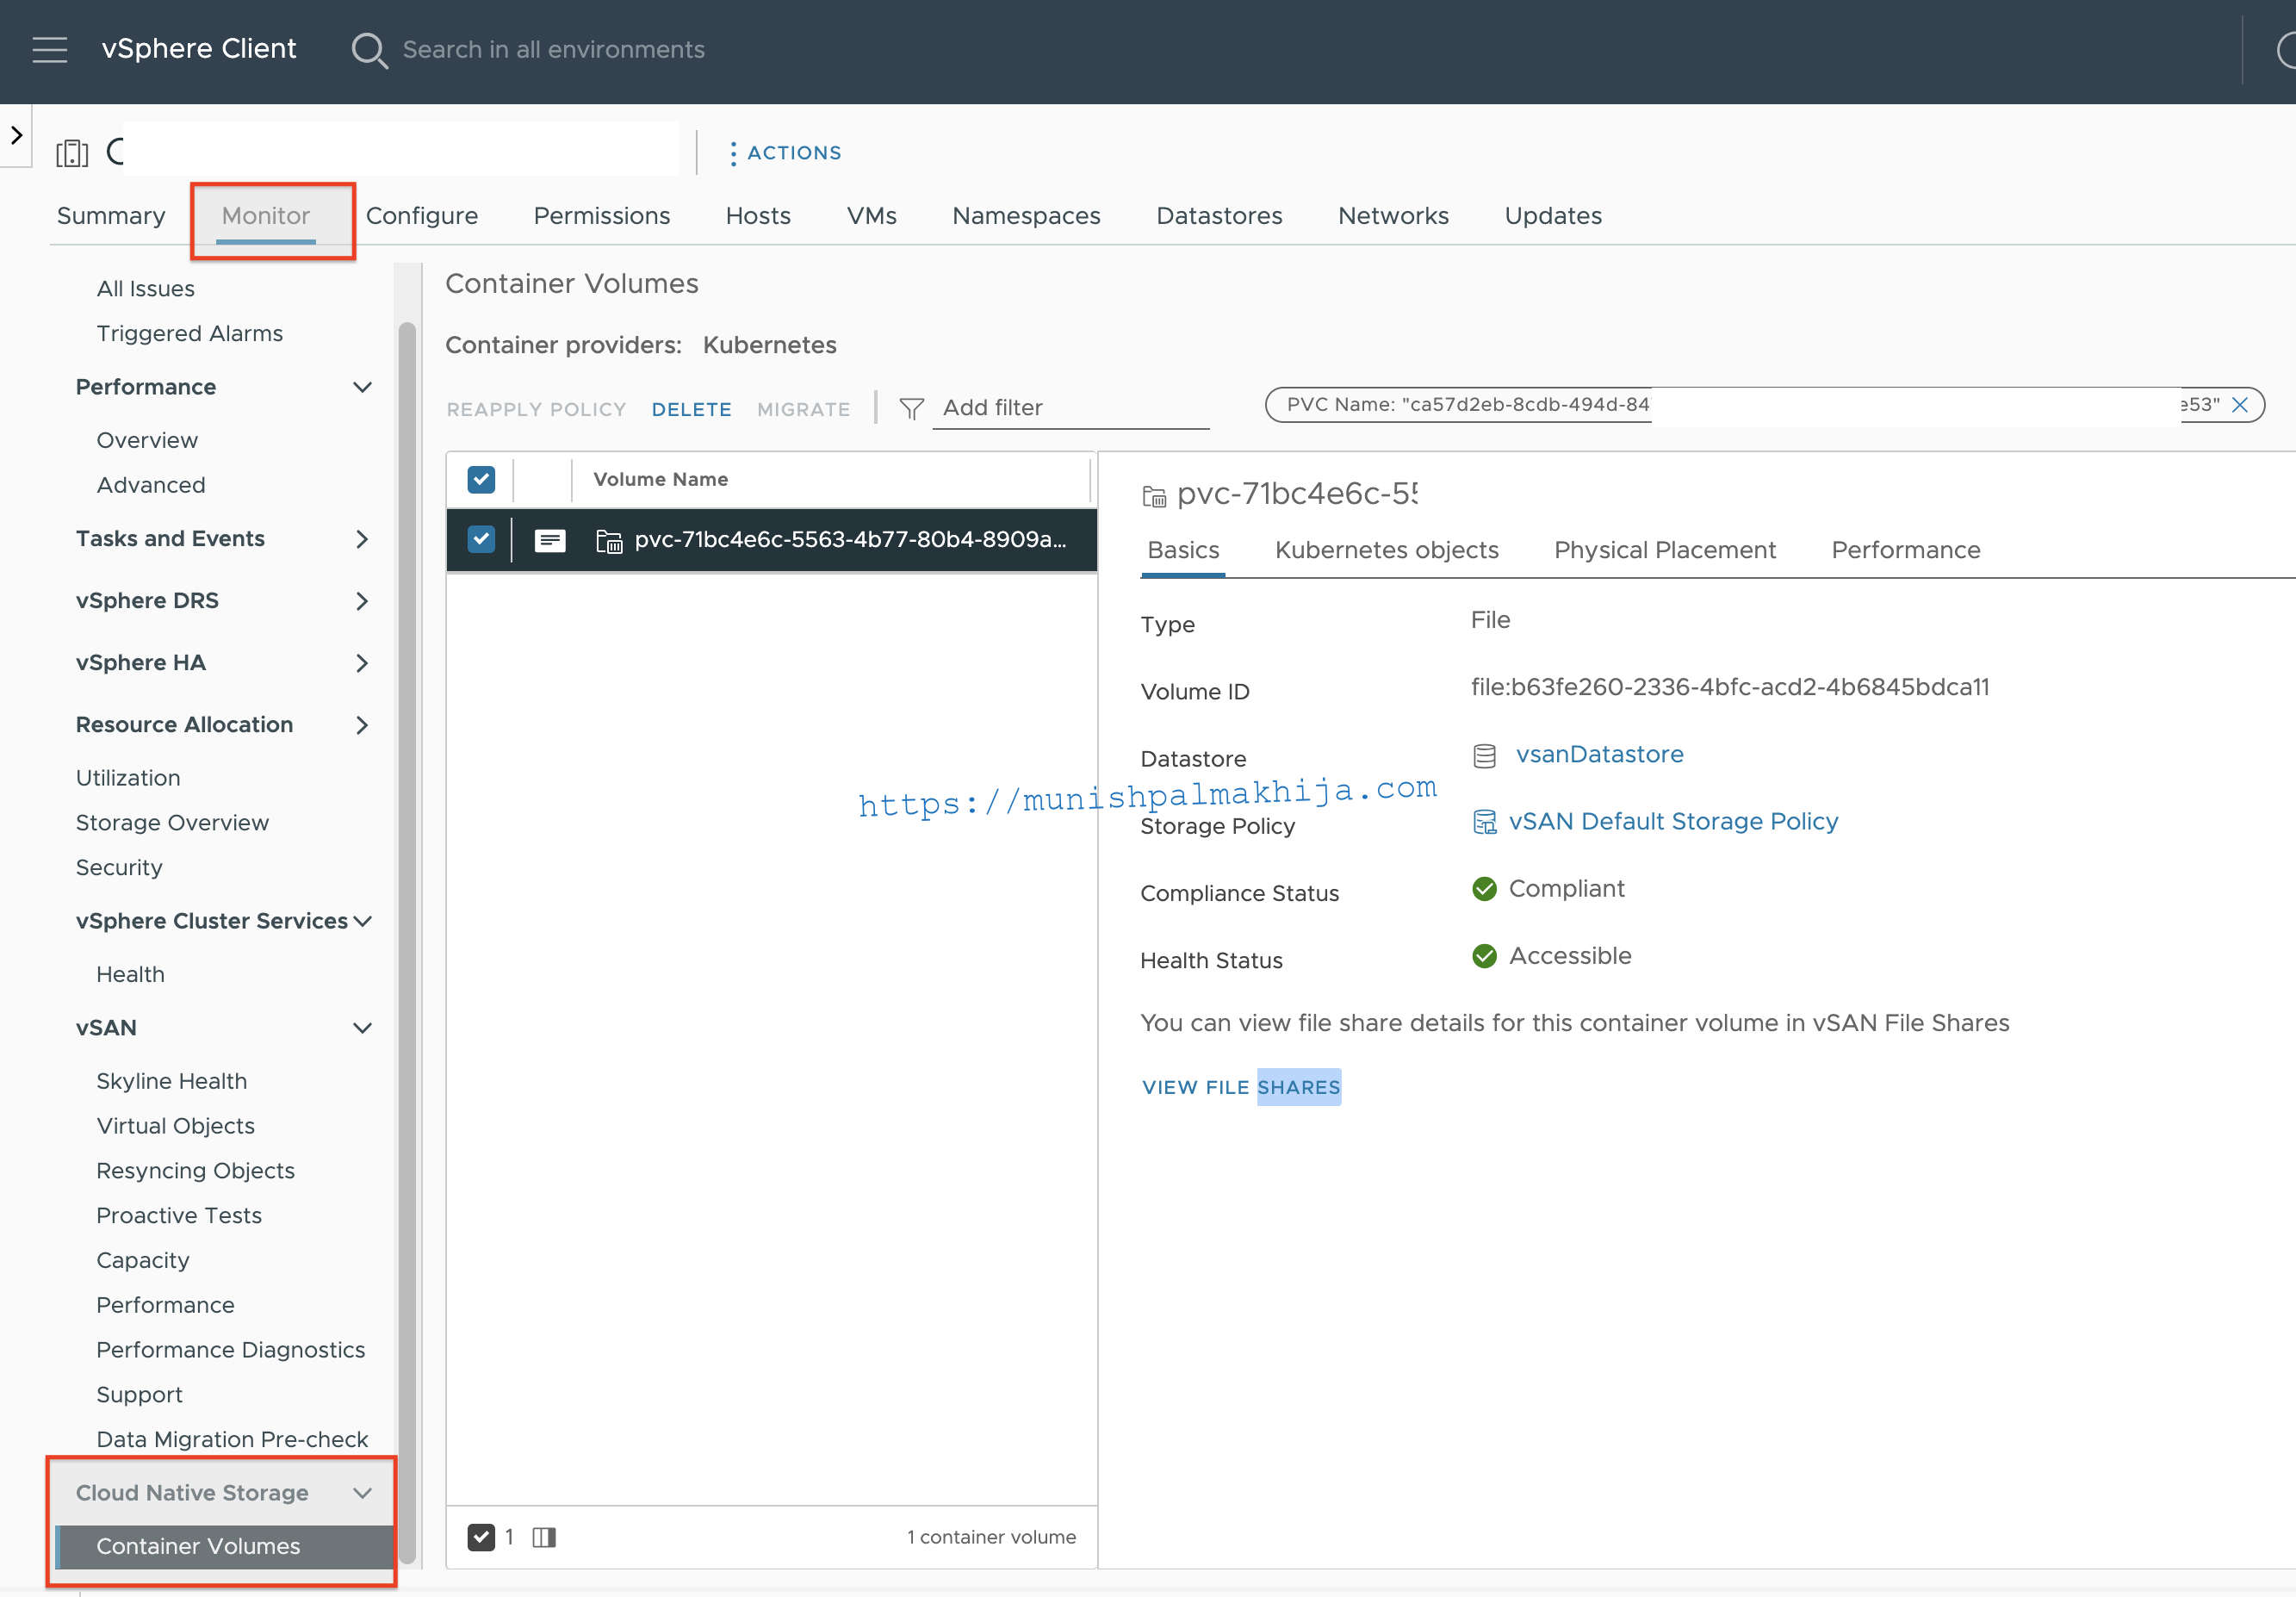Open the volume Performance tab

(x=1906, y=550)
